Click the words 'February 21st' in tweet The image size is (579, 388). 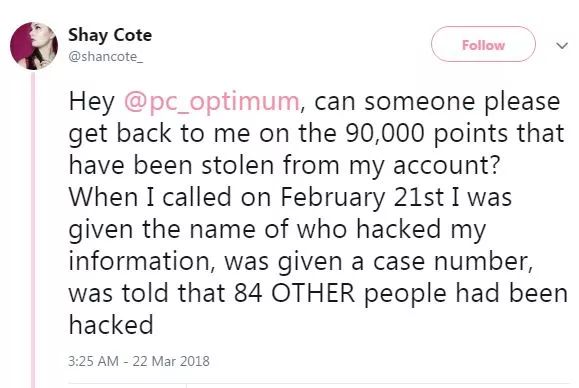click(362, 198)
